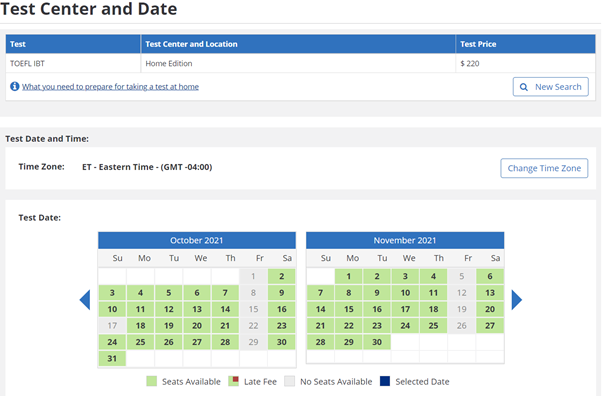
Task: Select November 15 test date
Action: tap(349, 309)
